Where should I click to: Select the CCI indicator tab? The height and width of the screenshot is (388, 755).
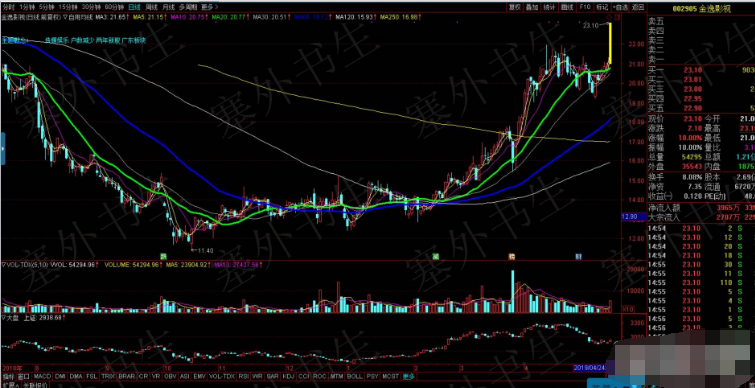303,376
